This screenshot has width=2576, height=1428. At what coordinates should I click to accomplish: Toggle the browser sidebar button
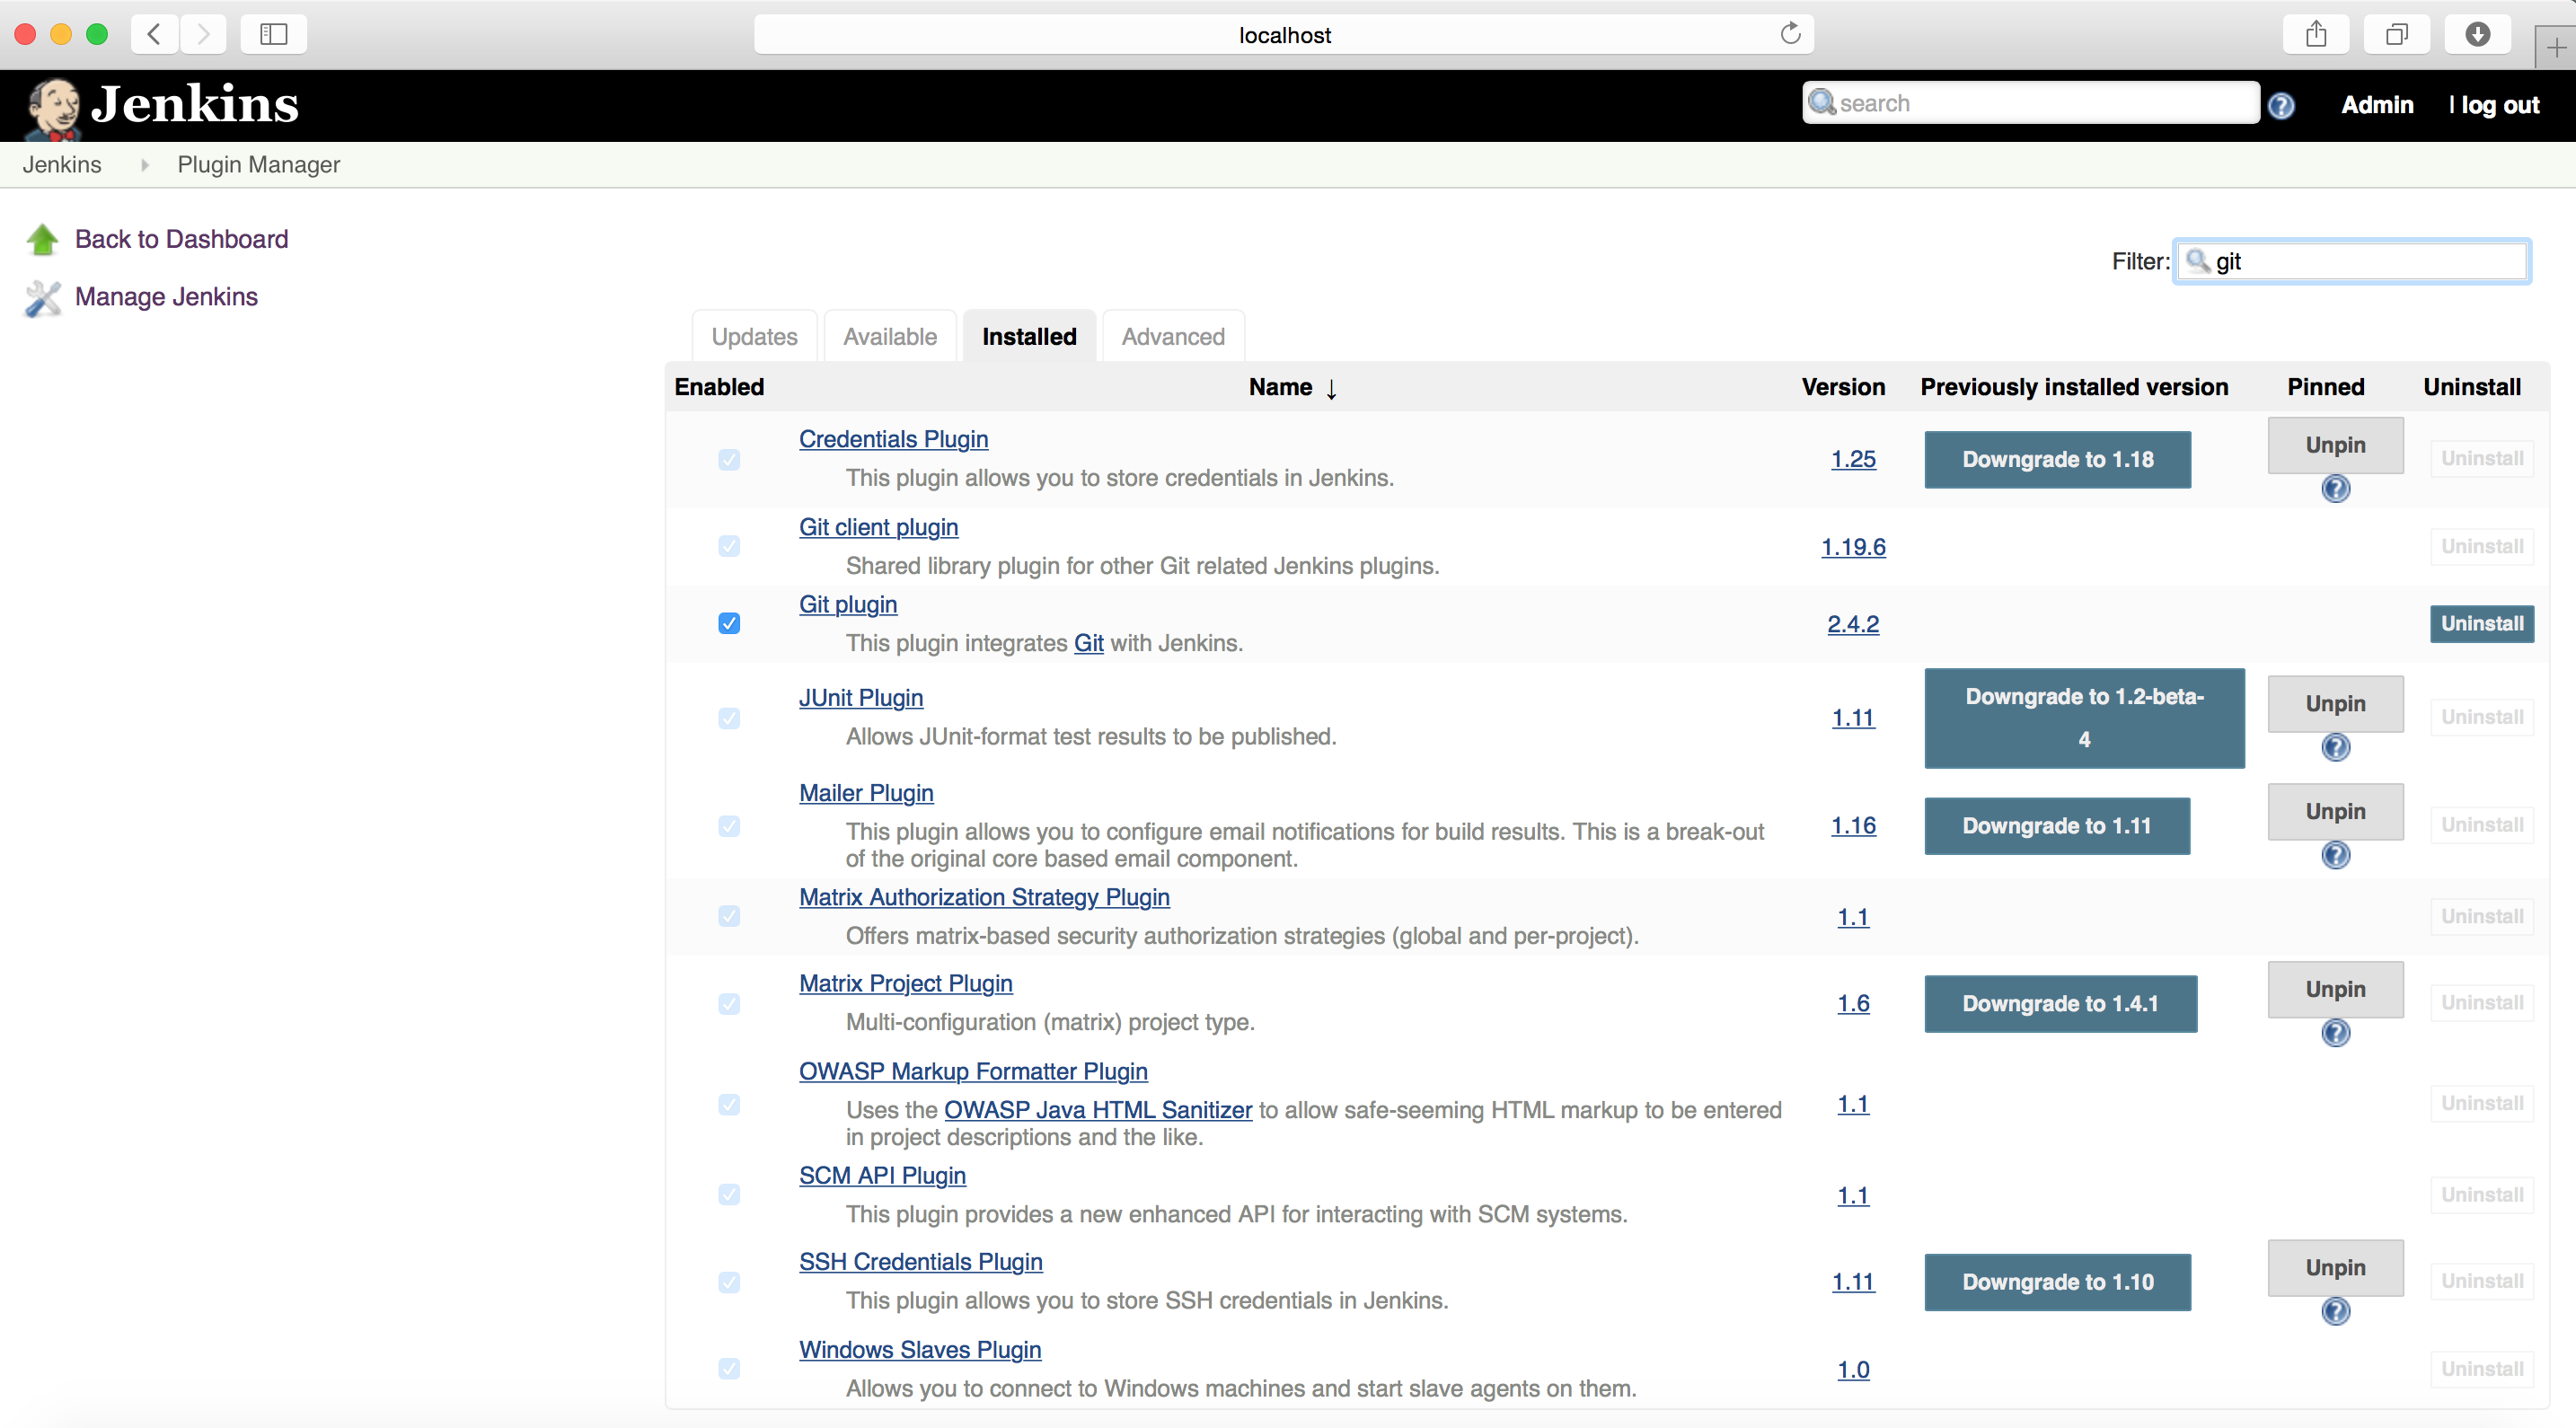click(273, 34)
